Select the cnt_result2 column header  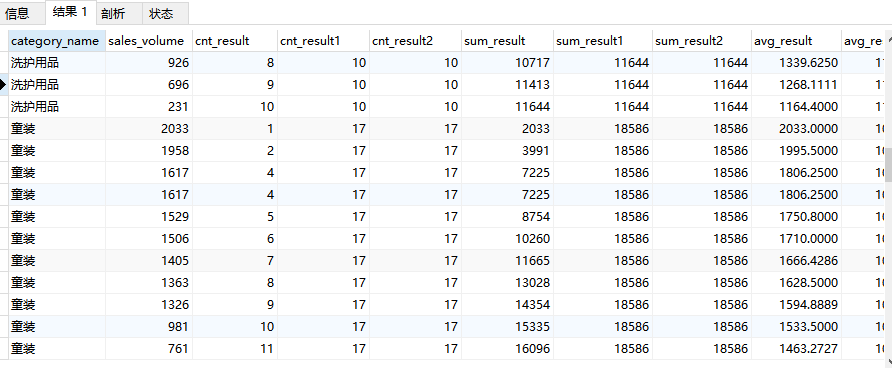point(415,41)
